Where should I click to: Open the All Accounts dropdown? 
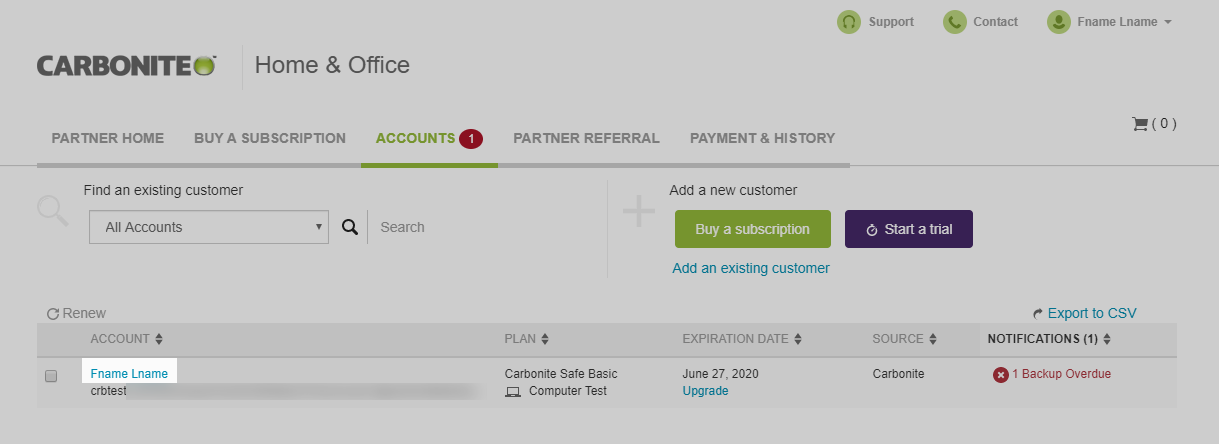point(209,227)
